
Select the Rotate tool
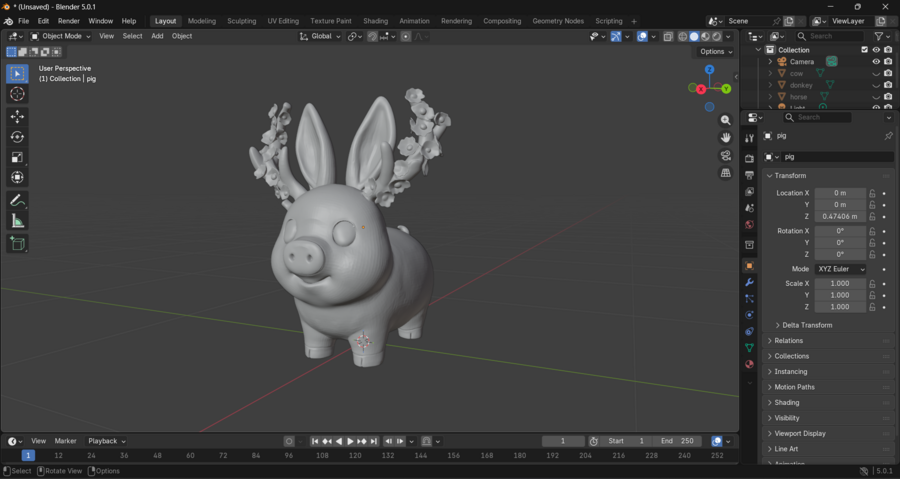click(17, 137)
